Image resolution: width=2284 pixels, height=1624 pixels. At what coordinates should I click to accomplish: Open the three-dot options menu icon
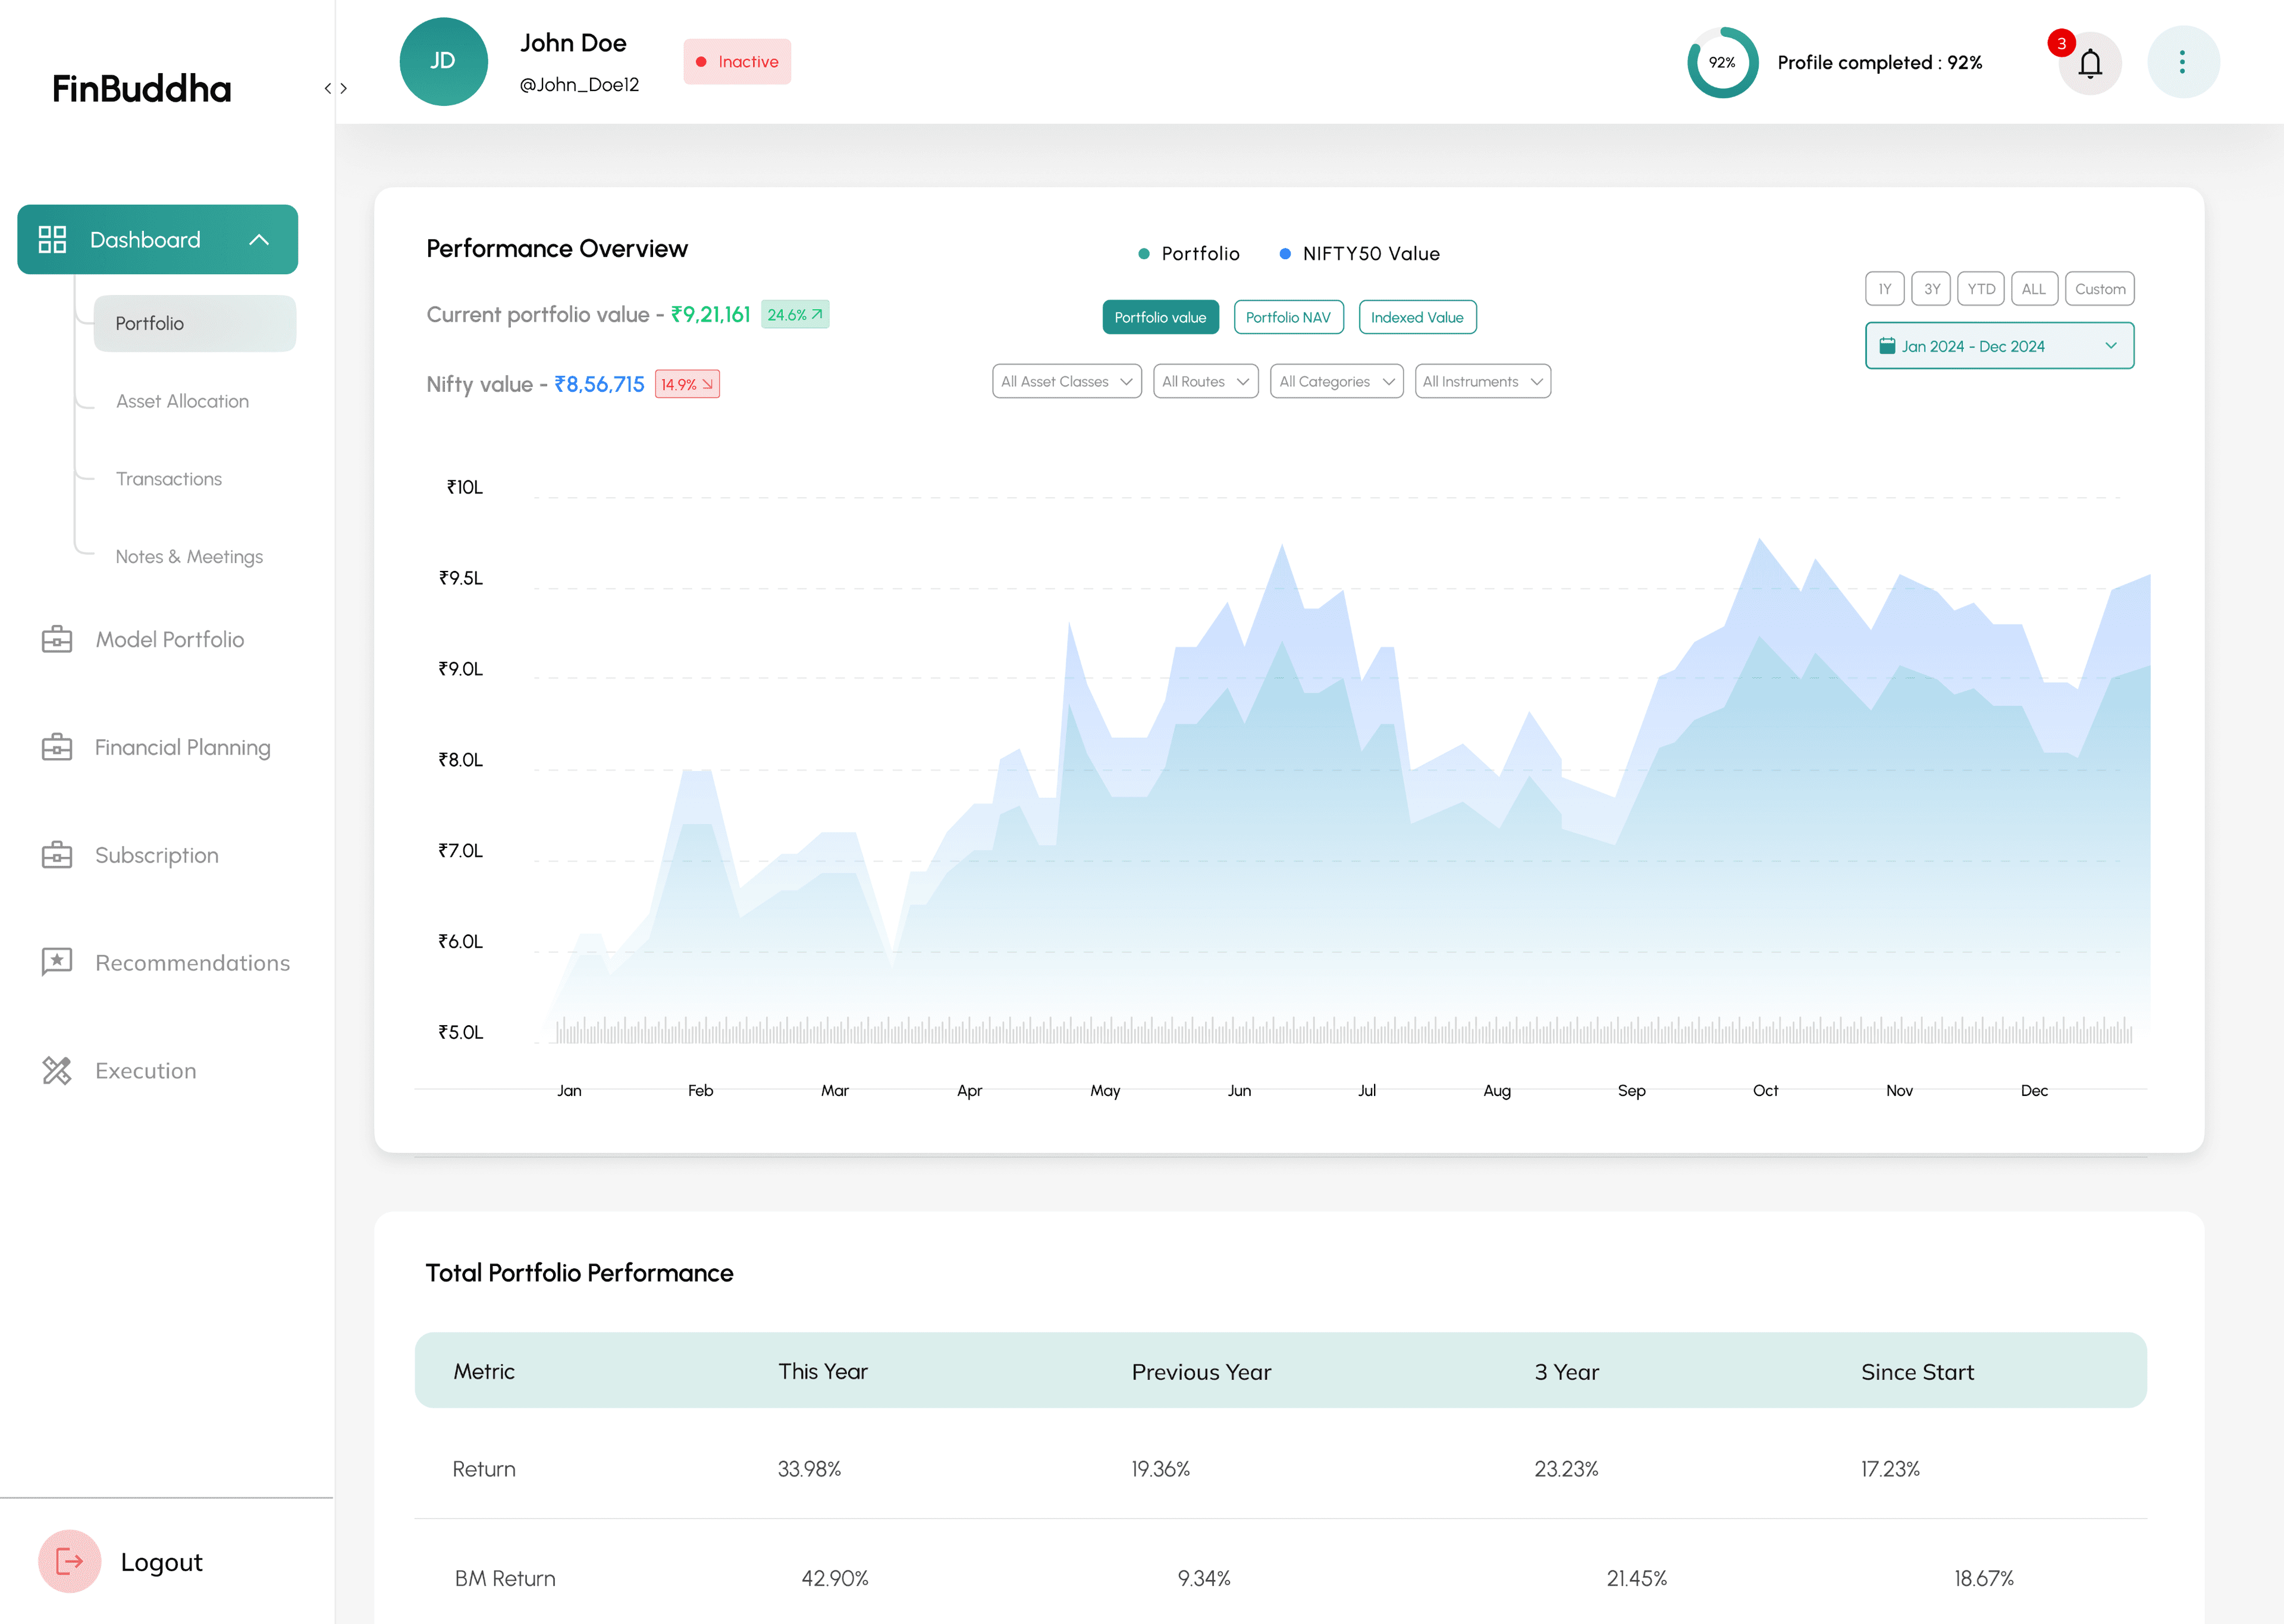tap(2183, 62)
